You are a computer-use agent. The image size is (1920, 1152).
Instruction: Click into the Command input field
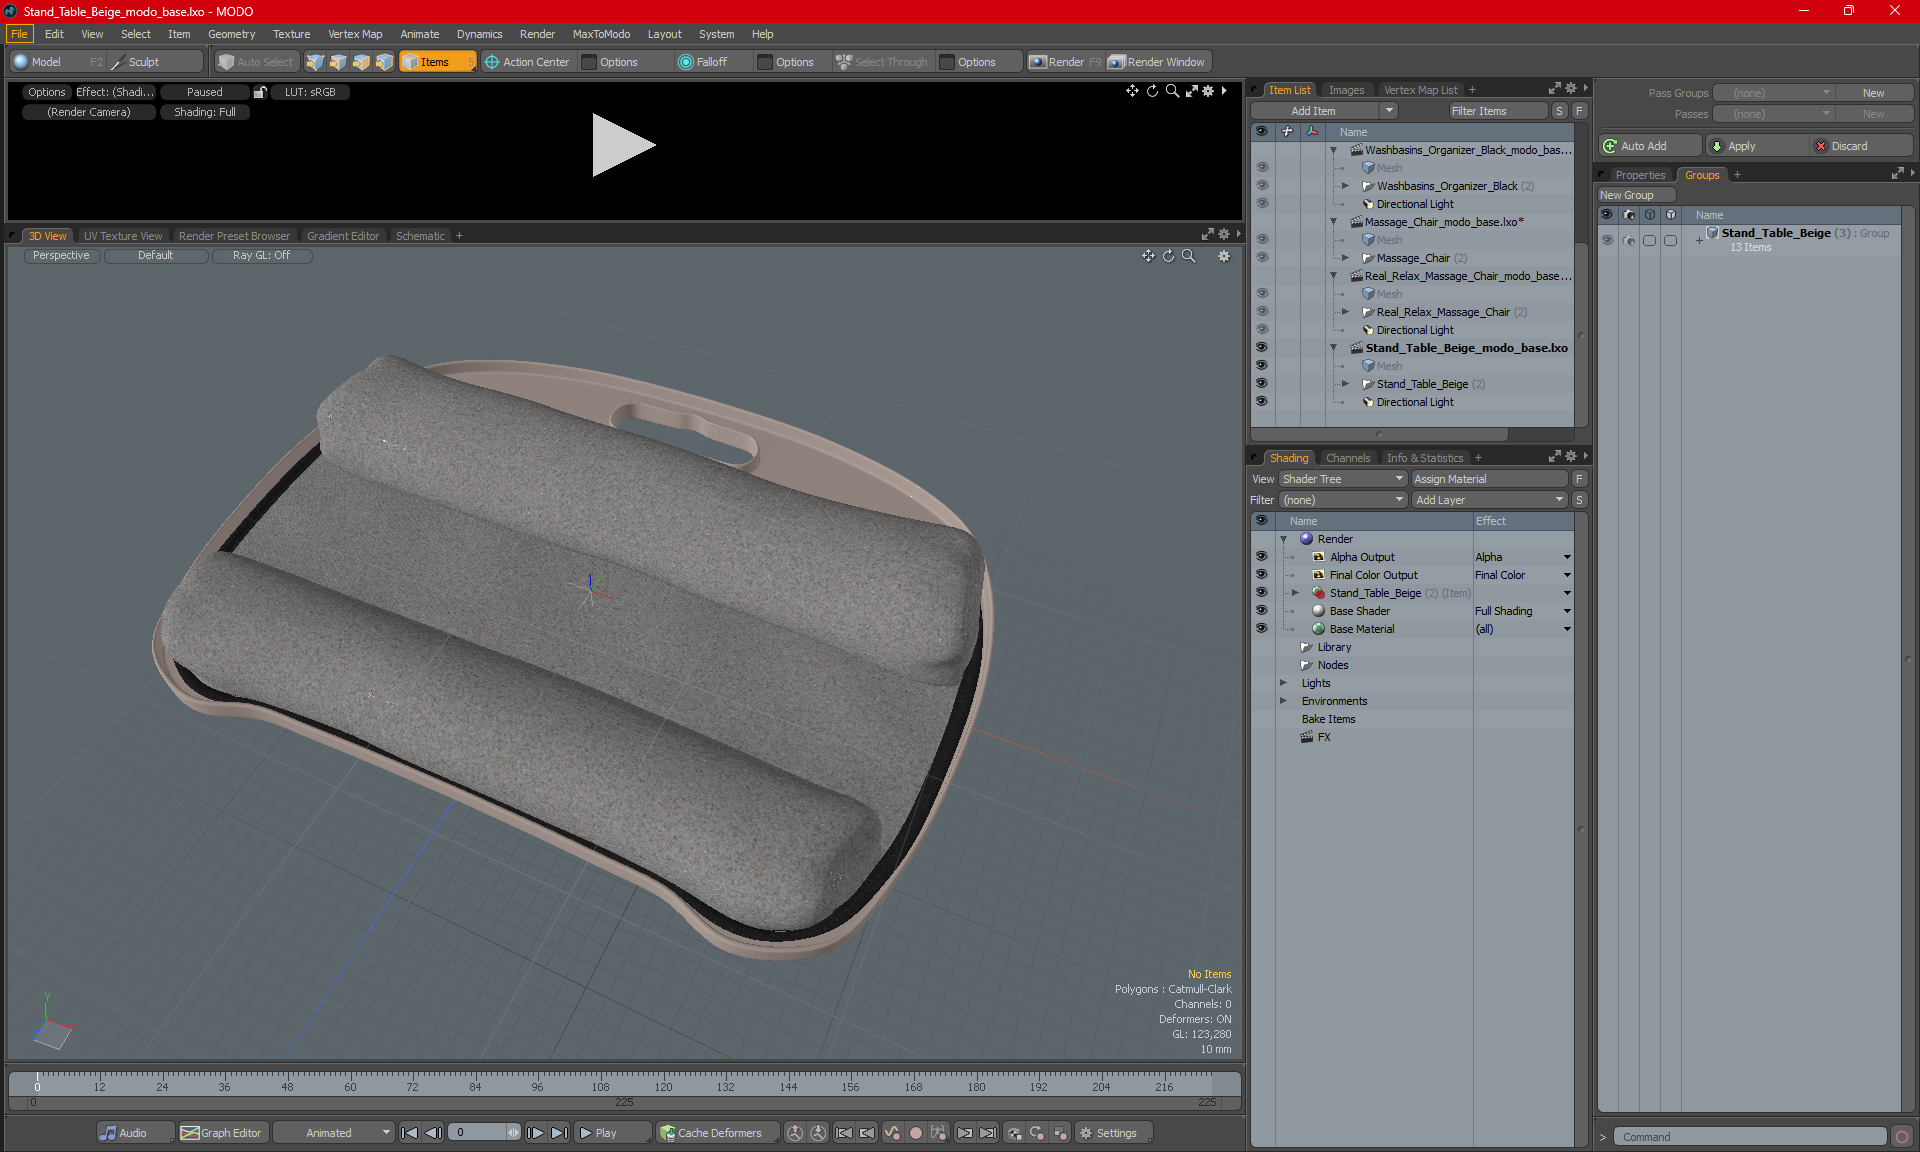(x=1751, y=1137)
